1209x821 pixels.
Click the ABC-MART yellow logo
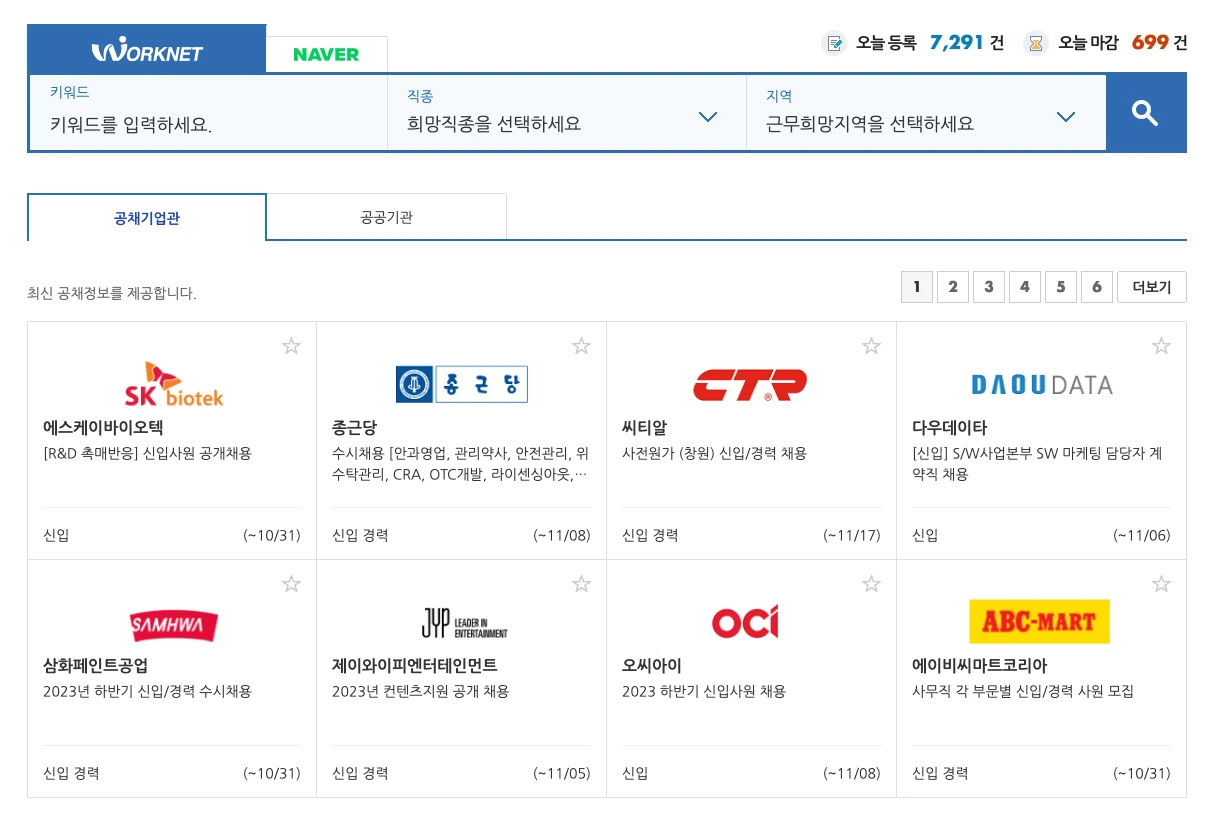[1041, 621]
